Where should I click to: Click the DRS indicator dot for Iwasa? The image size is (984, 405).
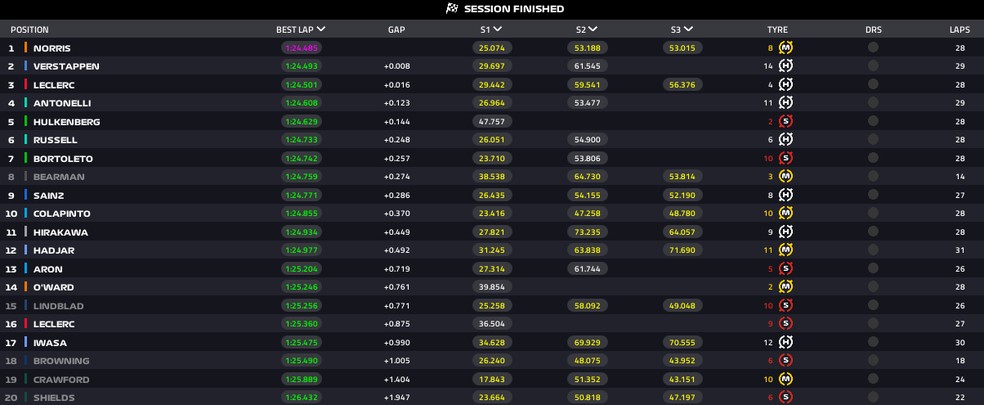tap(873, 342)
